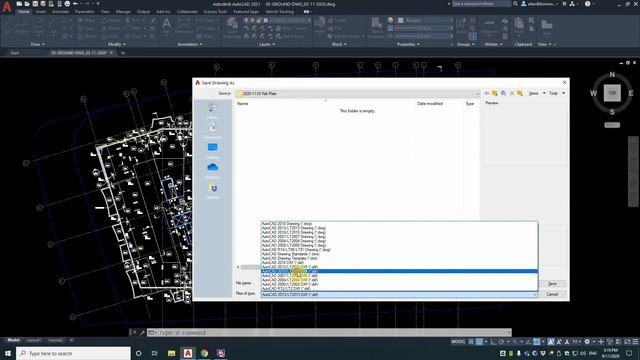Click Task View icon on the taskbar
The width and height of the screenshot is (640, 360).
[155, 353]
